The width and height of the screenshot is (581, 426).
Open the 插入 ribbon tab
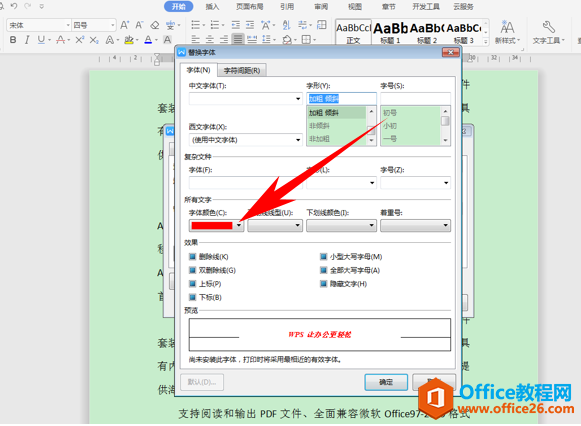(212, 7)
